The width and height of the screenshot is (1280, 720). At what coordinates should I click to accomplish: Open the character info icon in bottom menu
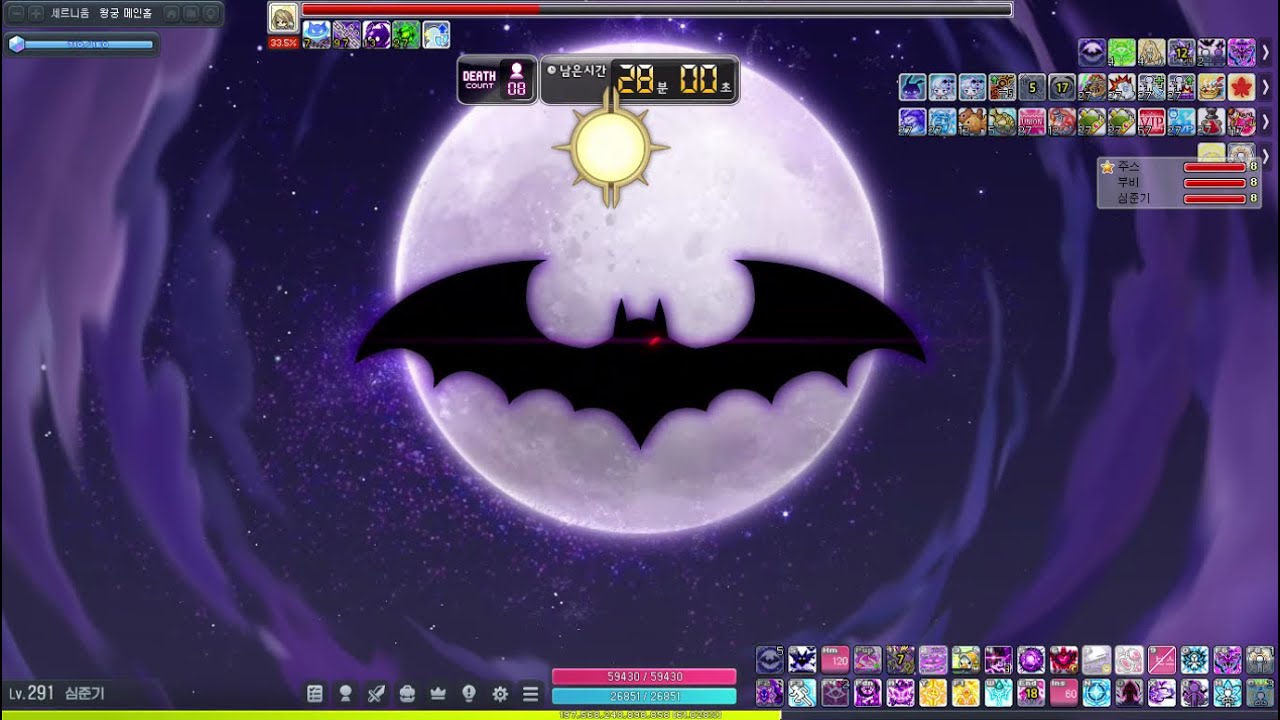point(345,693)
